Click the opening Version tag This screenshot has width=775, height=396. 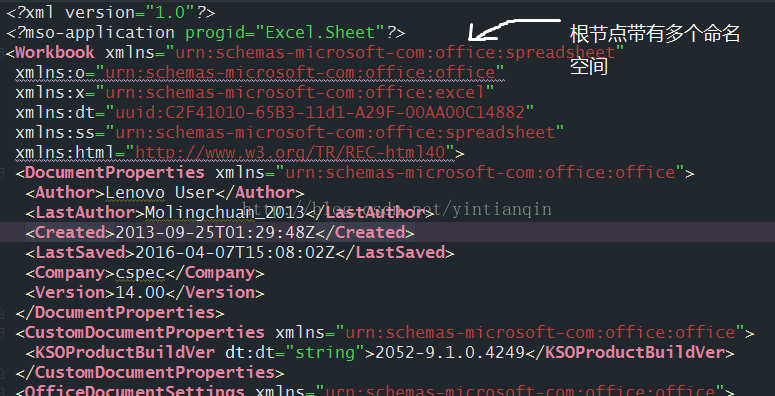(70, 293)
